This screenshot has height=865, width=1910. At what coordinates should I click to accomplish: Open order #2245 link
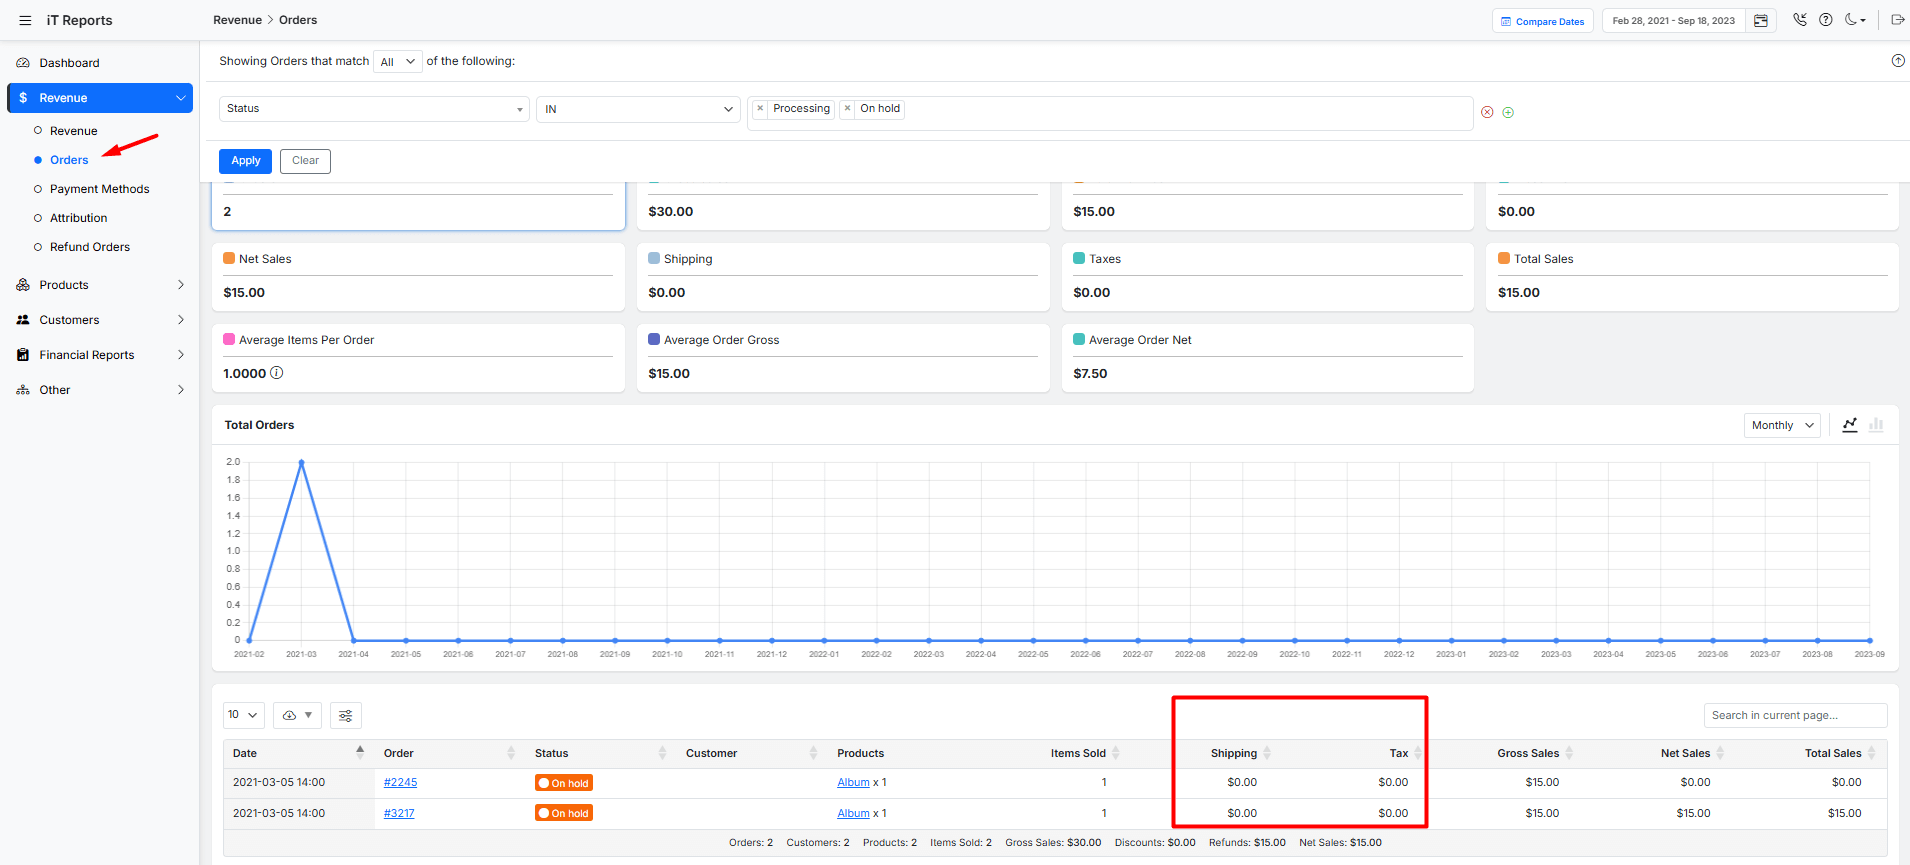400,783
